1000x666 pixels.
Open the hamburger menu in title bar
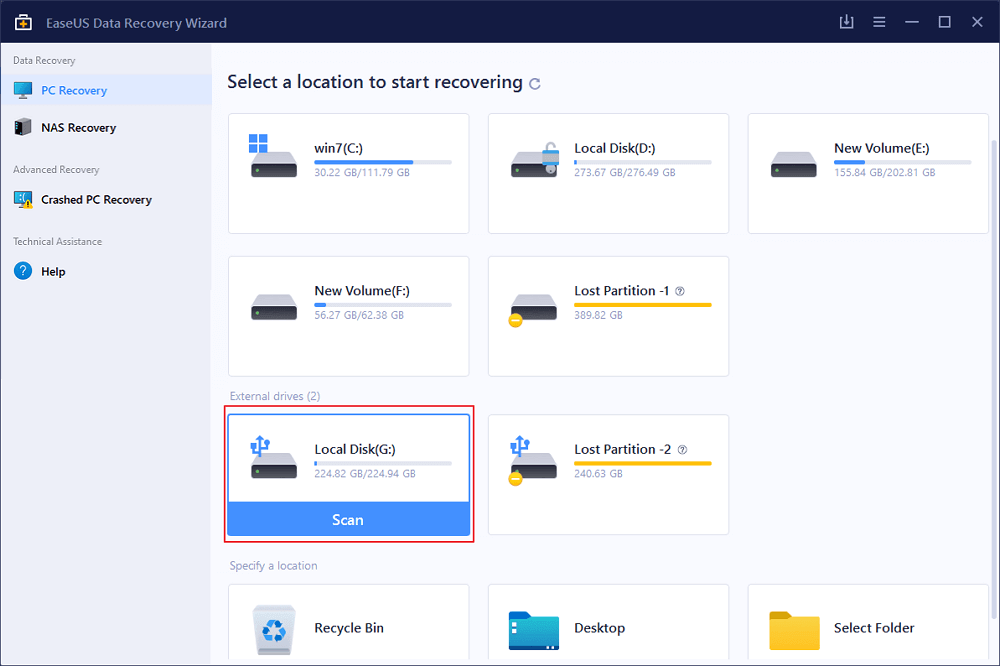click(879, 22)
